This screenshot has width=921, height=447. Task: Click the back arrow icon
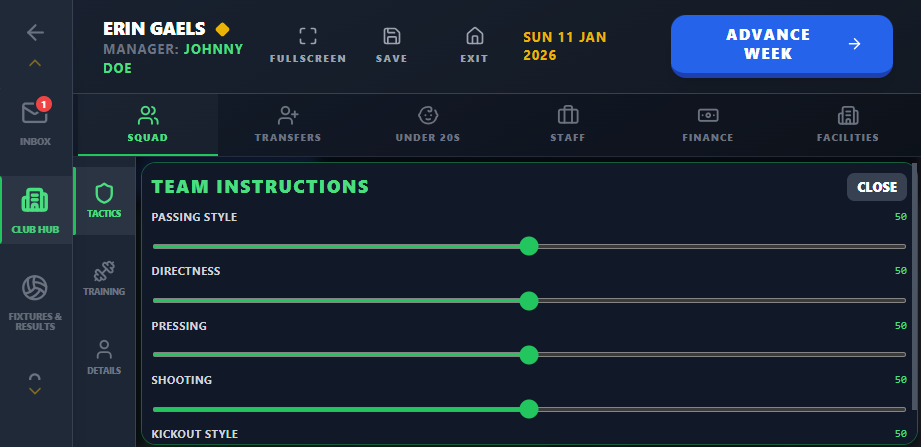coord(36,32)
